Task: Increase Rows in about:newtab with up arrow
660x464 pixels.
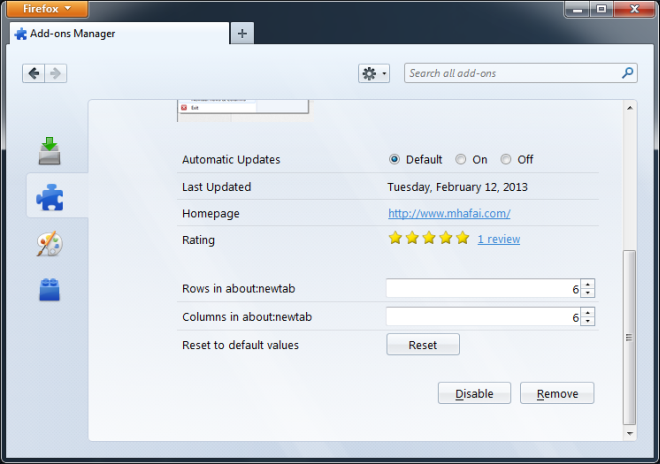Action: 588,283
